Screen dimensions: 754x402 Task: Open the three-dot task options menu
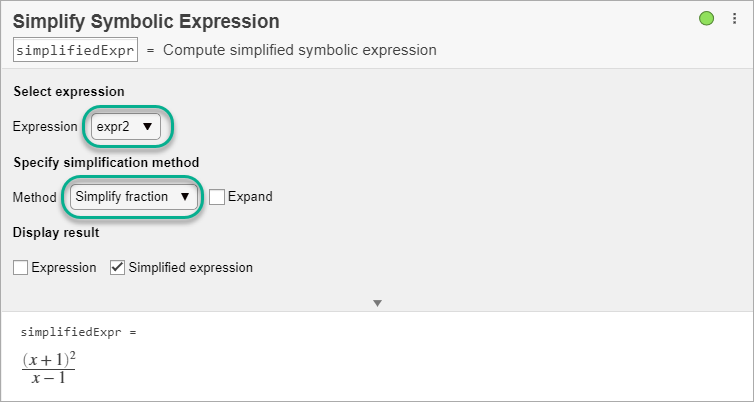tap(733, 19)
